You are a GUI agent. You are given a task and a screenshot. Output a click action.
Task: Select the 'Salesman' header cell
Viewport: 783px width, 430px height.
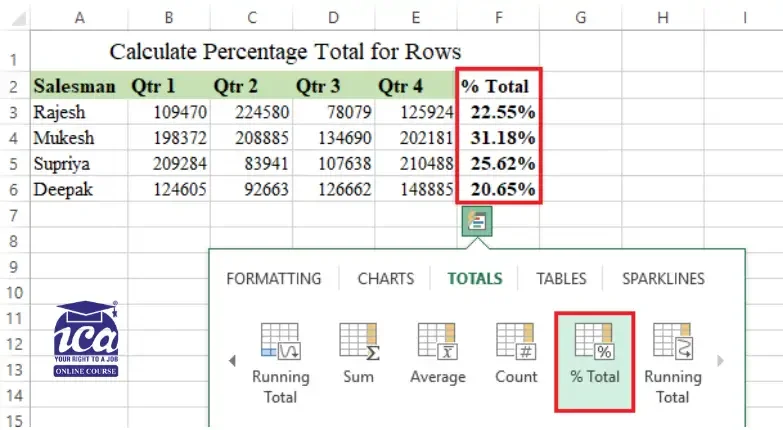tap(79, 86)
